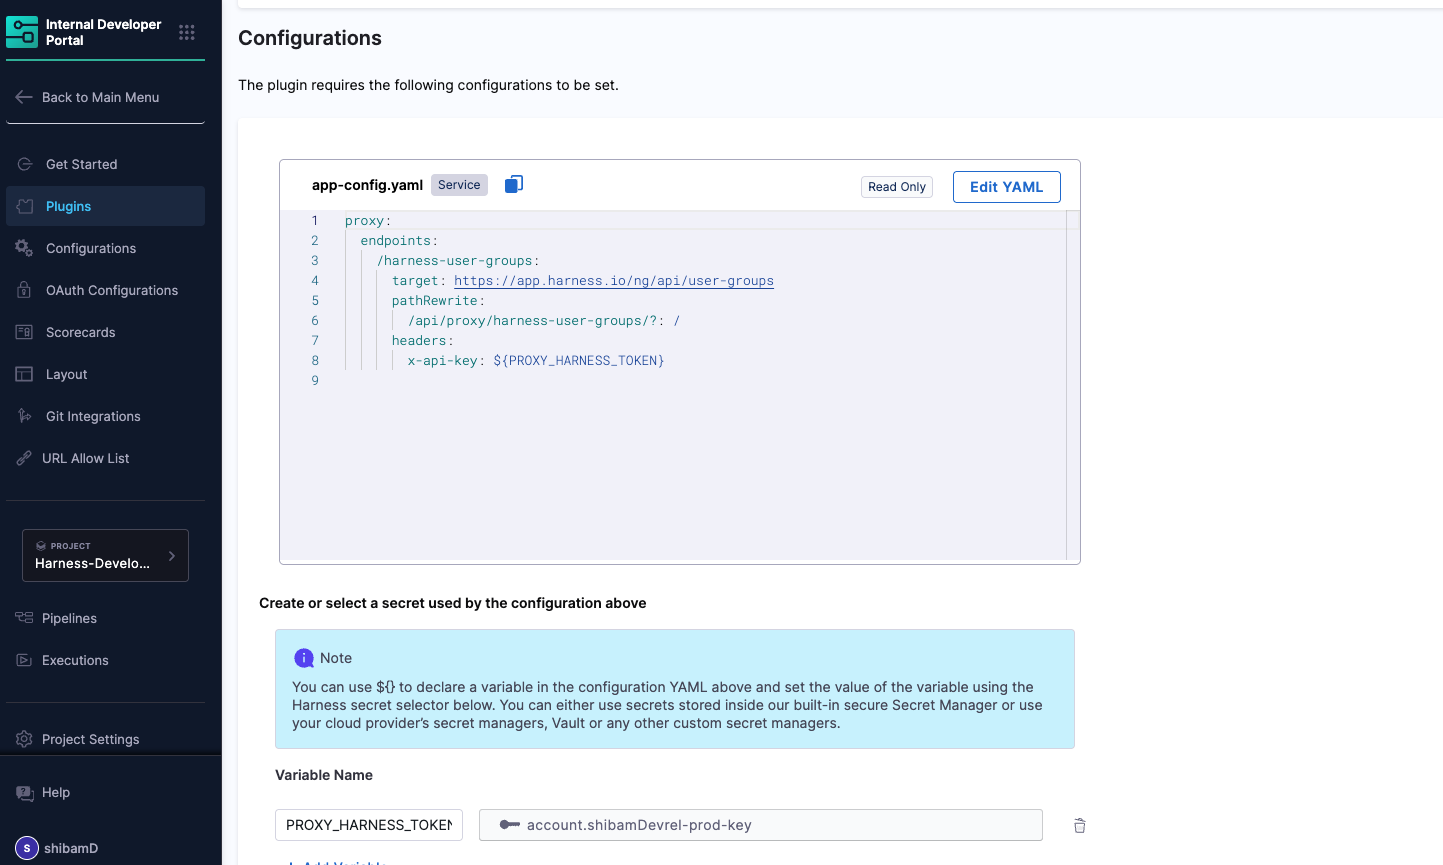Click the Scorecards sidebar icon
Screen dimensions: 1443x865
click(x=25, y=332)
